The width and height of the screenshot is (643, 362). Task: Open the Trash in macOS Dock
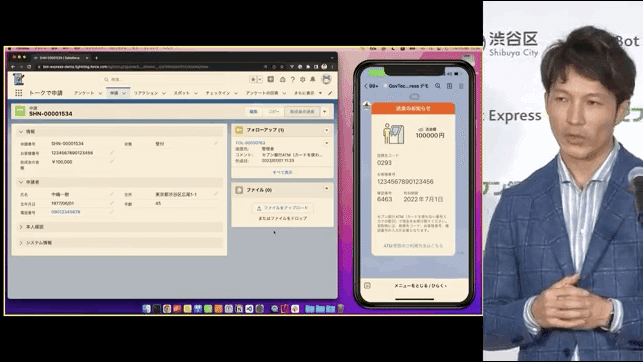point(340,309)
